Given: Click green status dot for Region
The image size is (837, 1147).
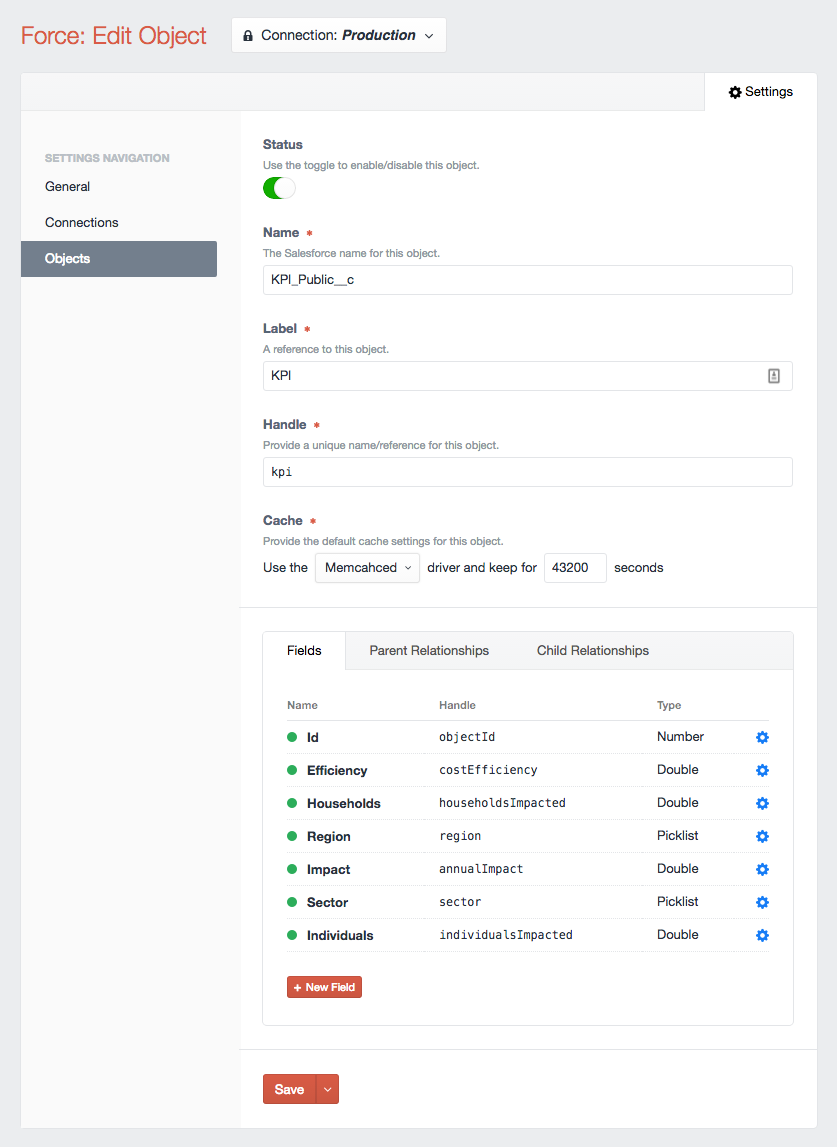Looking at the screenshot, I should (292, 835).
